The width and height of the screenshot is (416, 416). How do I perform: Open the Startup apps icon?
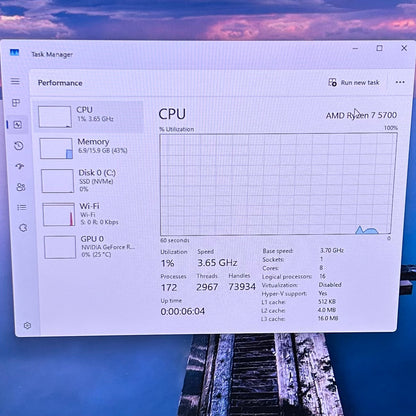[20, 166]
